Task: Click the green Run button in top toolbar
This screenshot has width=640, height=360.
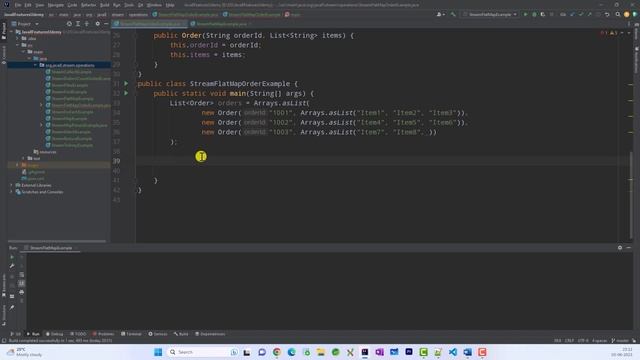Action: point(525,14)
